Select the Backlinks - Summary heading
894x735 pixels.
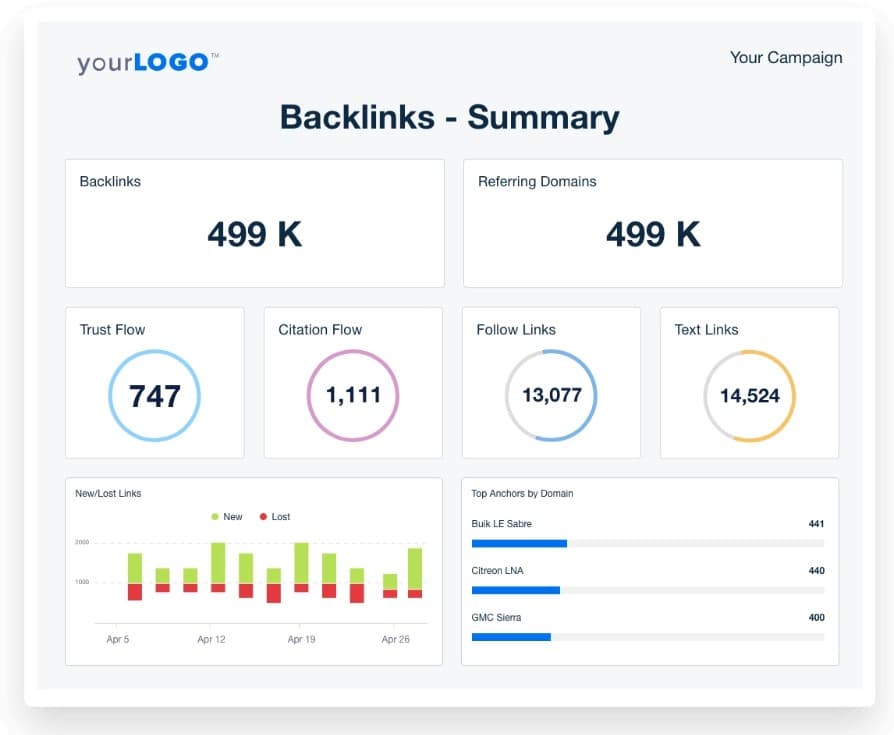click(449, 117)
